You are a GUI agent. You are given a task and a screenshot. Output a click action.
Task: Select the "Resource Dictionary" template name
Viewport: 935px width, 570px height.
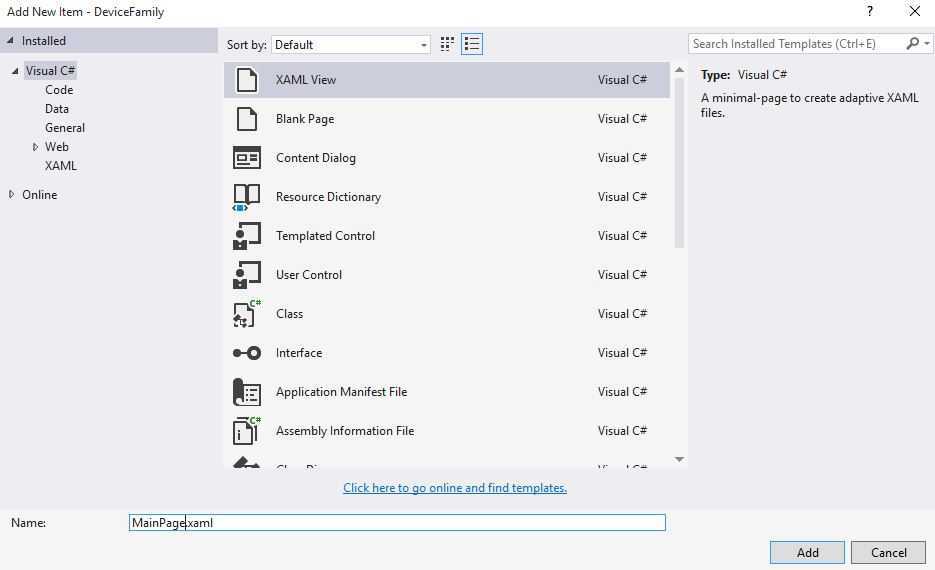pyautogui.click(x=328, y=197)
